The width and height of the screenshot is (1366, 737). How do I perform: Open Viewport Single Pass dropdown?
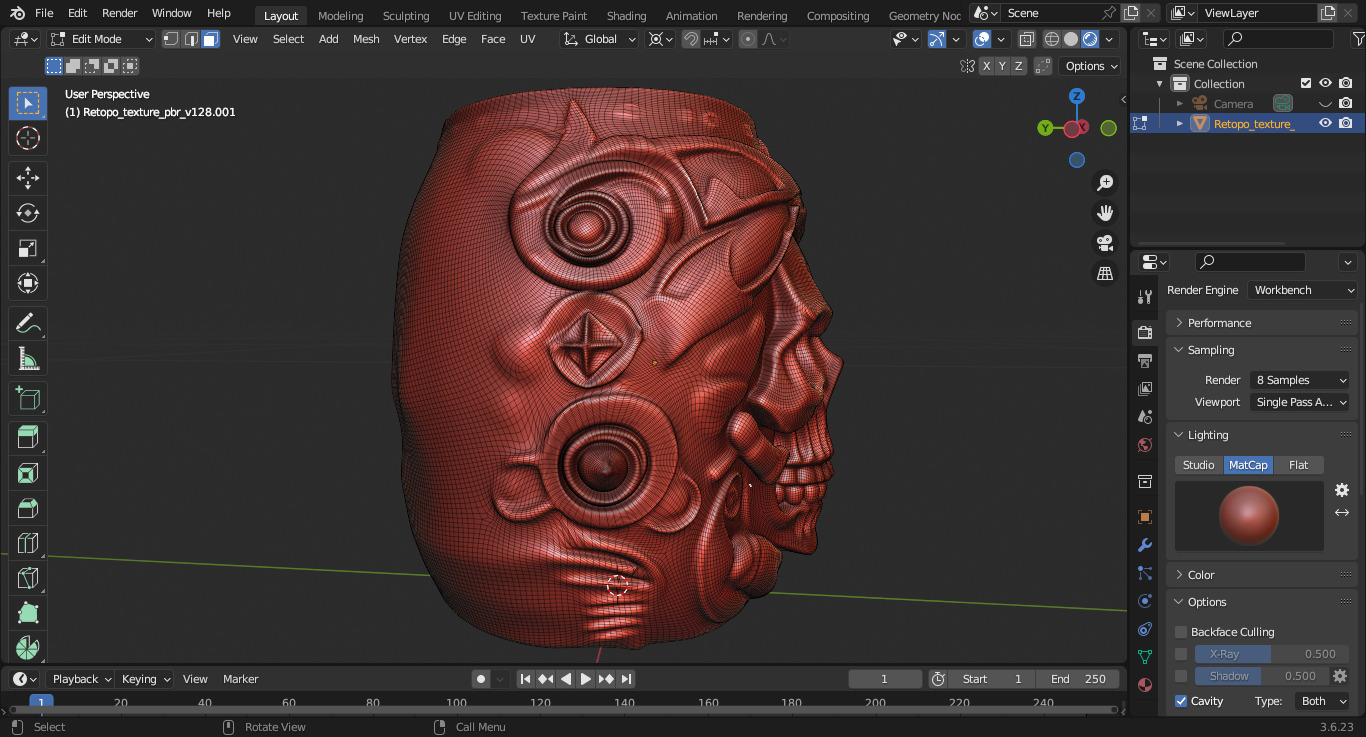pyautogui.click(x=1300, y=402)
